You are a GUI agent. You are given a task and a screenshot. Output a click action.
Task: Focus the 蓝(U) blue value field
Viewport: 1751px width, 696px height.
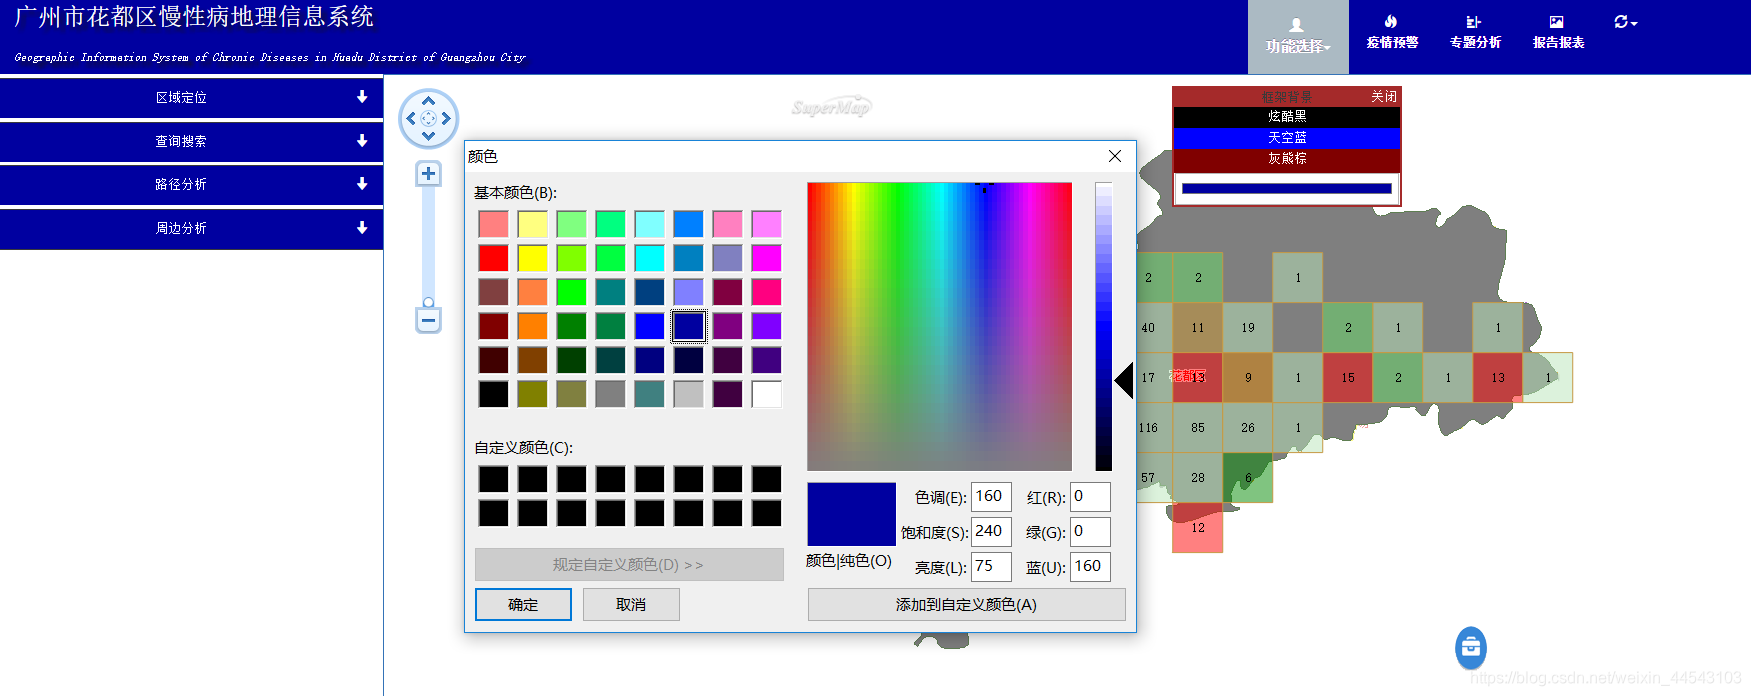(1090, 567)
